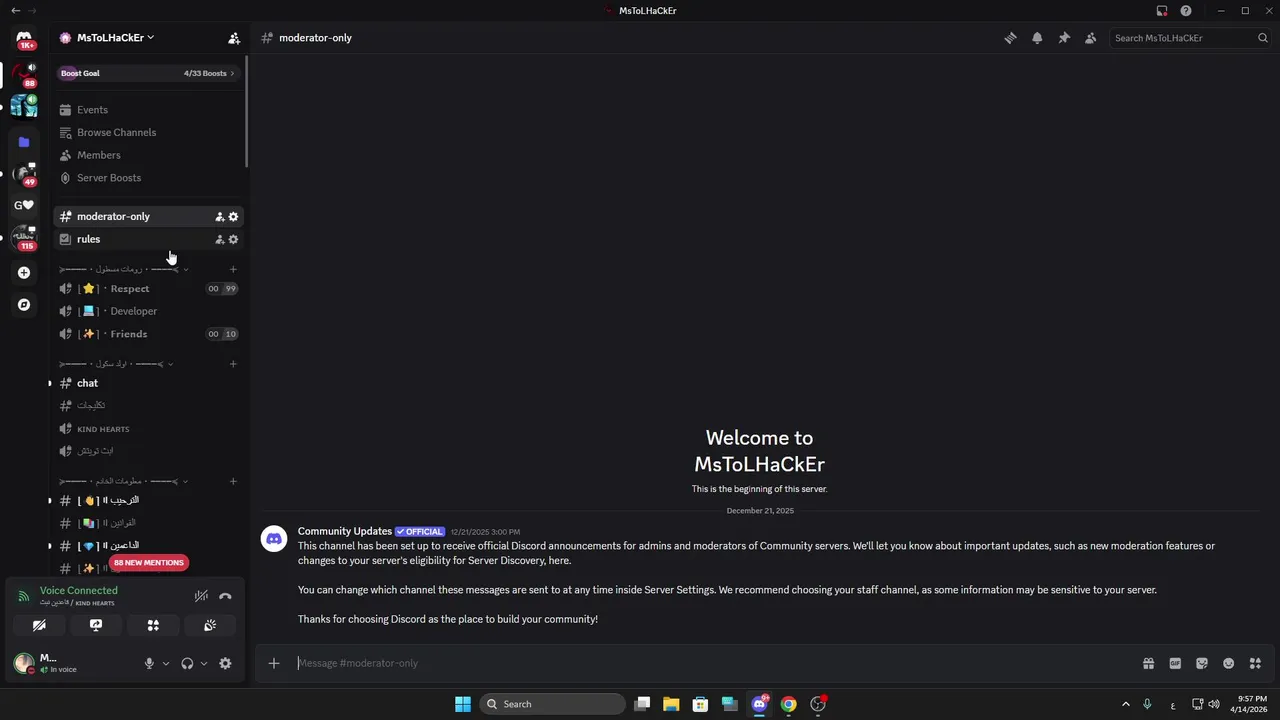Image resolution: width=1280 pixels, height=720 pixels.
Task: Expand the Boost Goal chevron
Action: 232,73
